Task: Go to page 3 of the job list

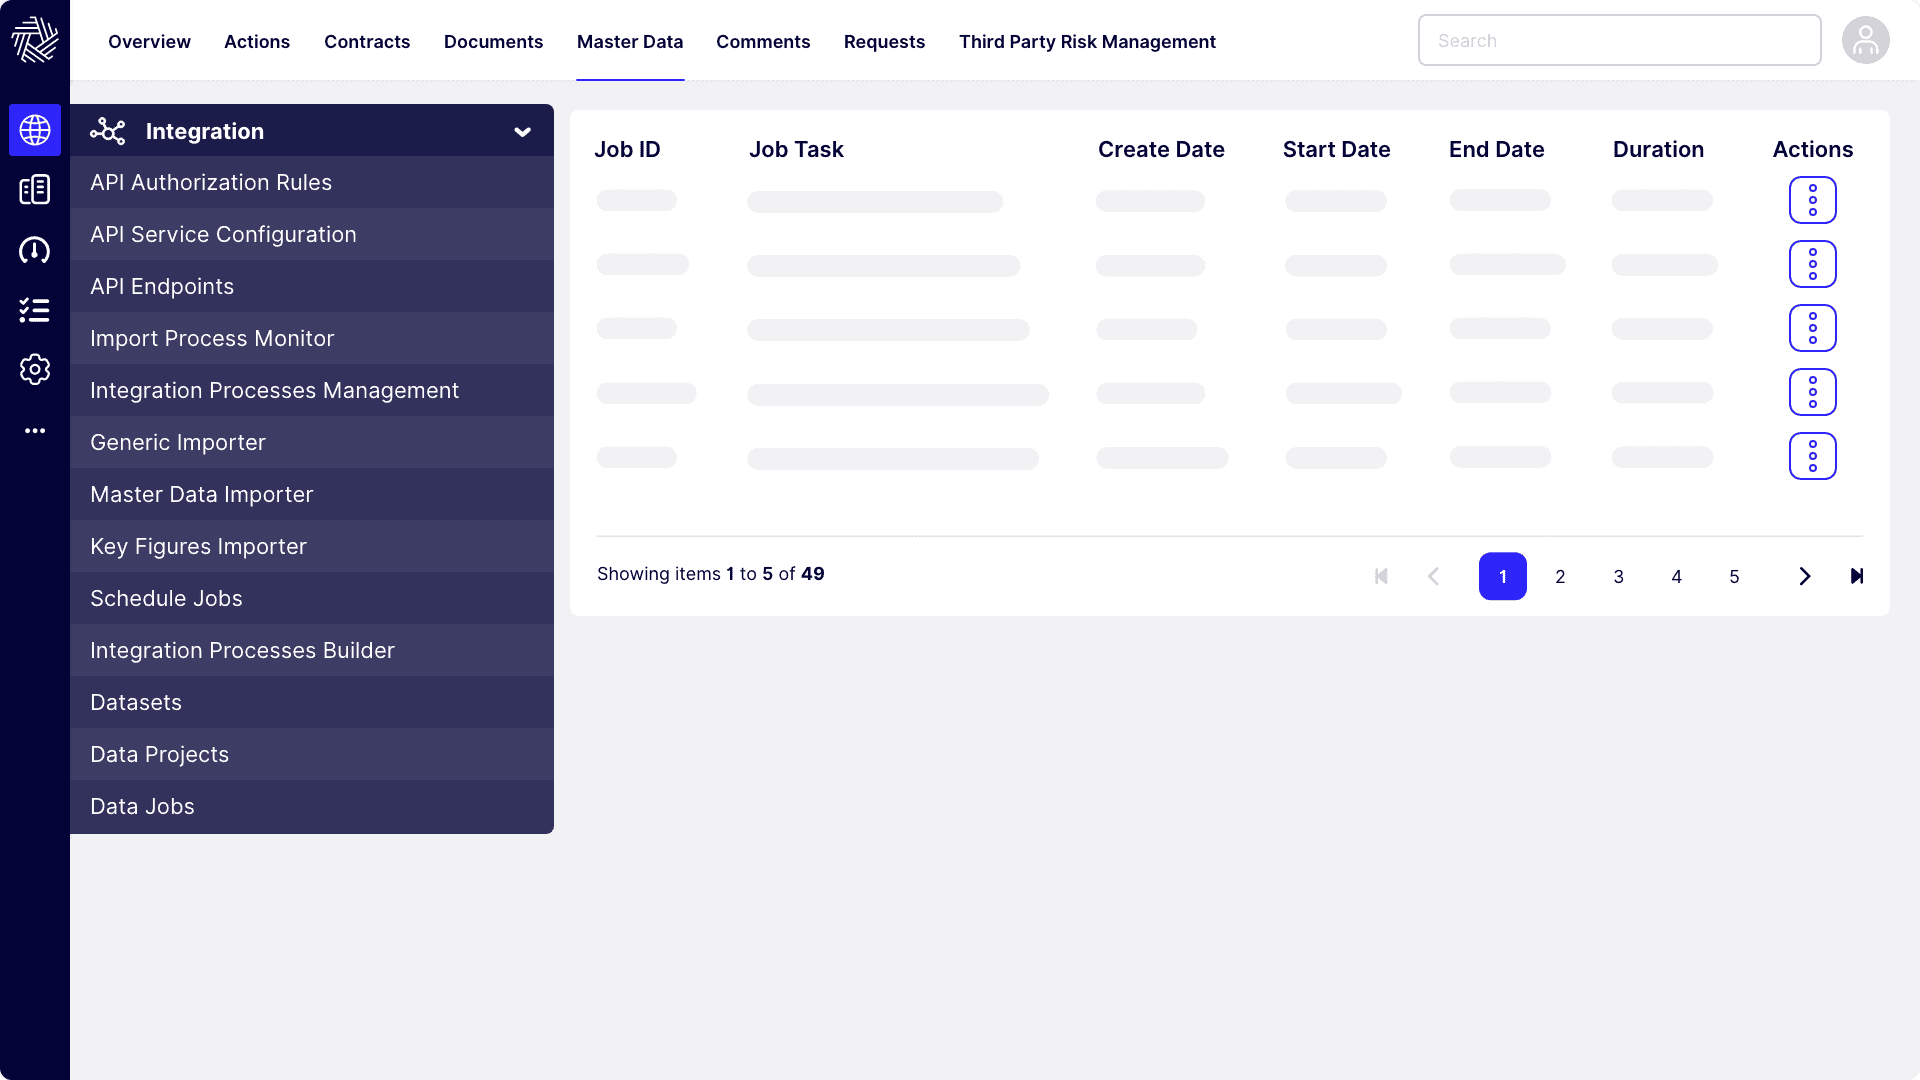Action: (x=1619, y=576)
